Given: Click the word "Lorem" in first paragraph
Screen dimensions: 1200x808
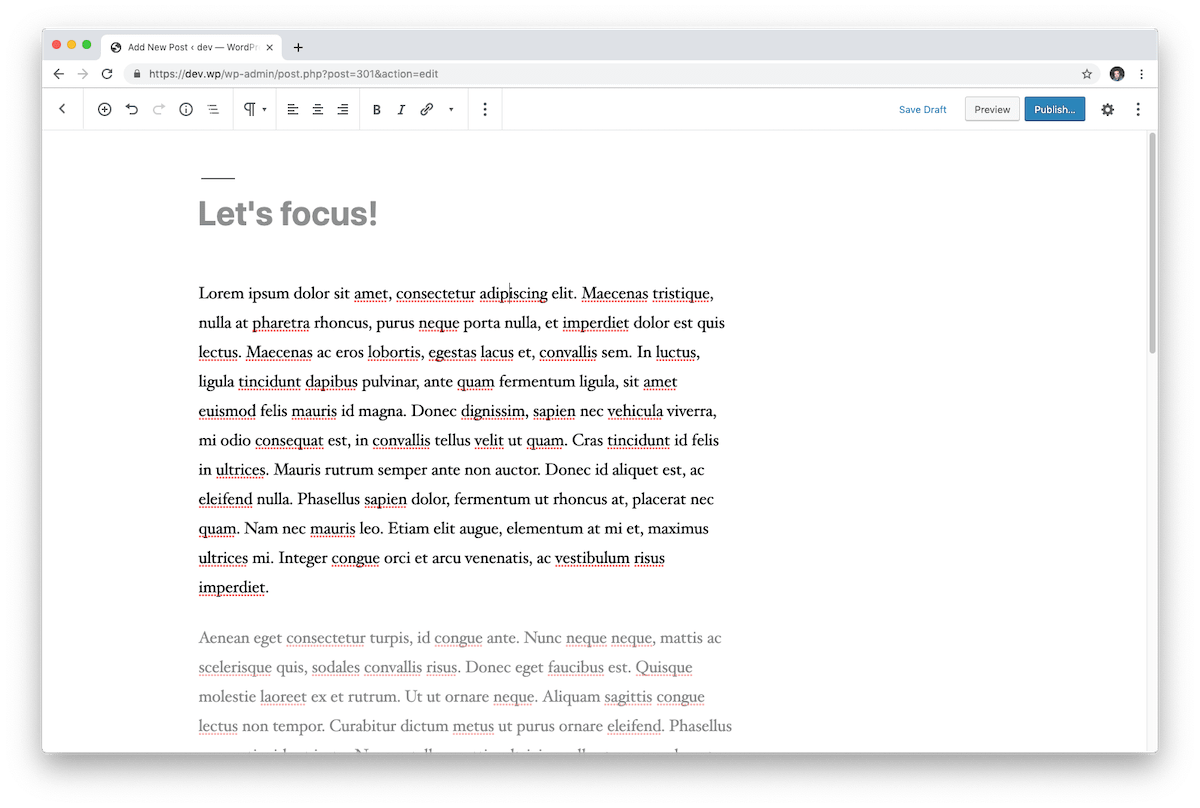Looking at the screenshot, I should pyautogui.click(x=221, y=293).
